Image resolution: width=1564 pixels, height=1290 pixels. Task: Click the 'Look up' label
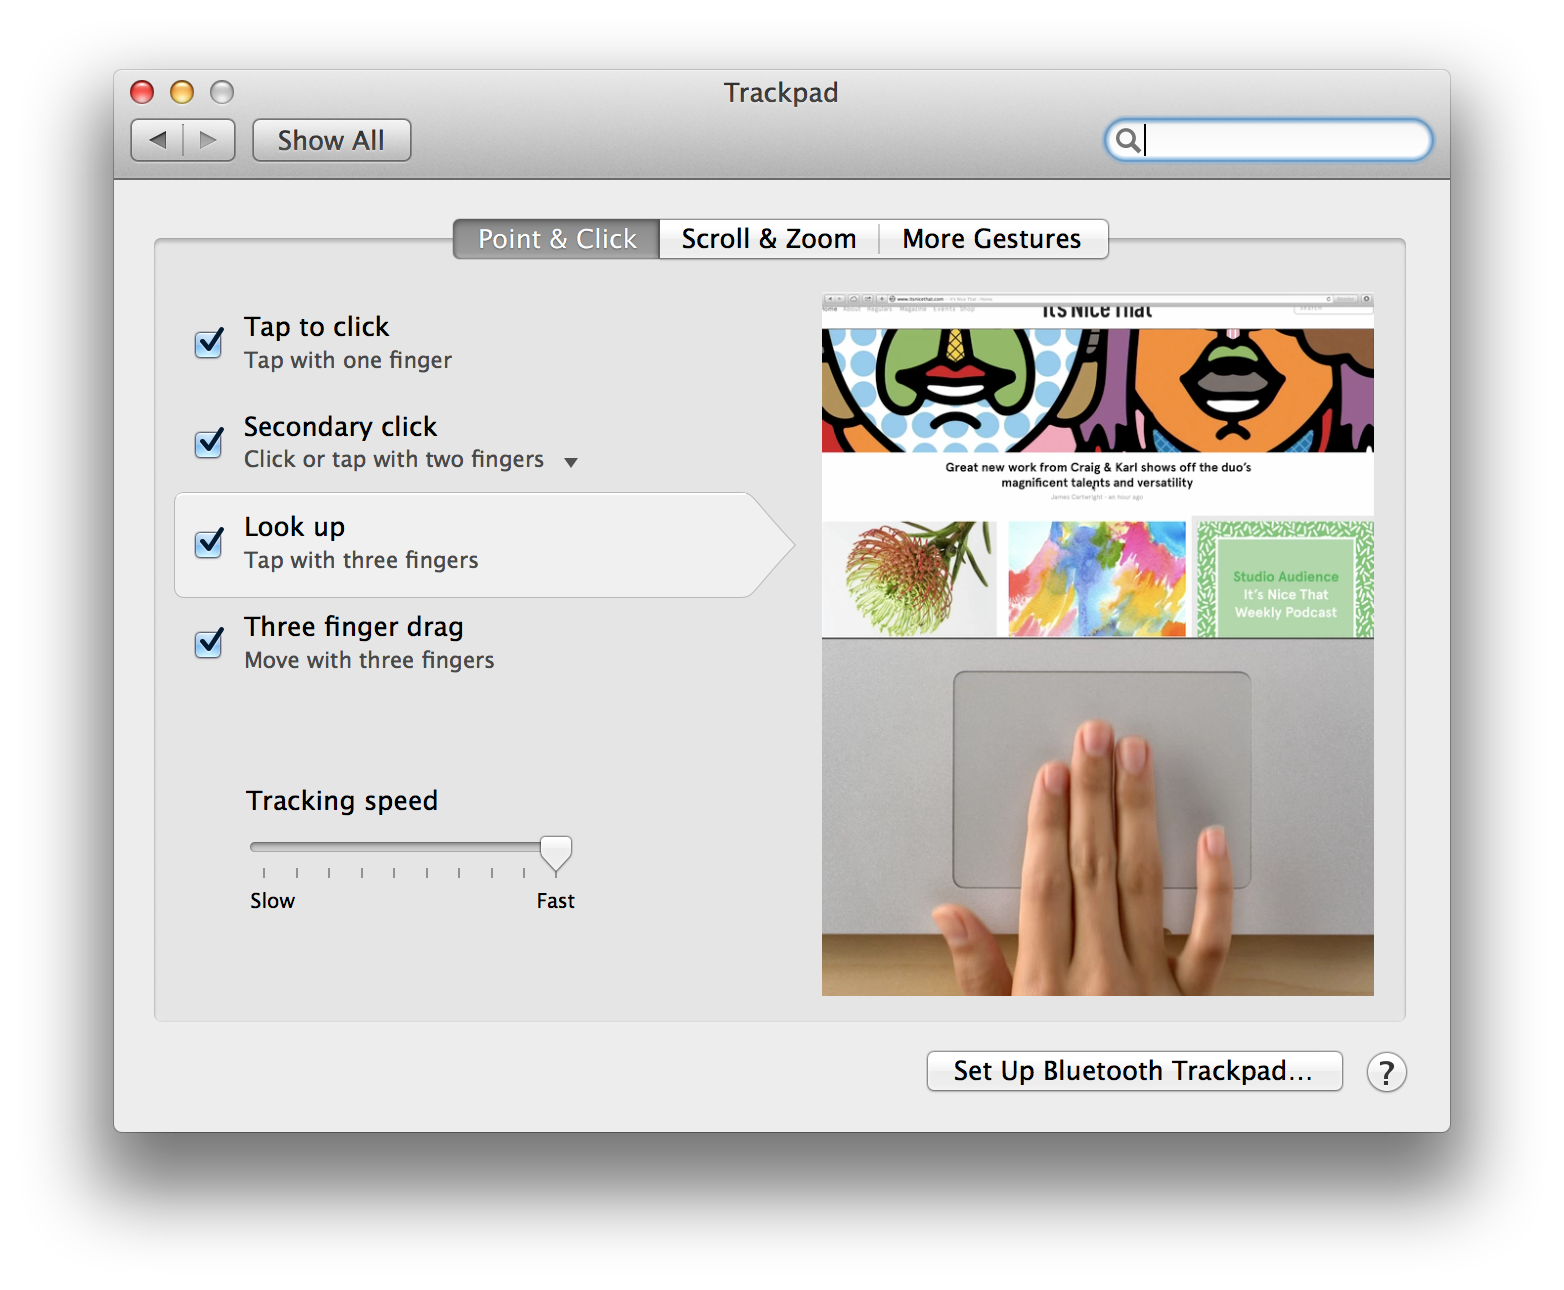coord(294,527)
